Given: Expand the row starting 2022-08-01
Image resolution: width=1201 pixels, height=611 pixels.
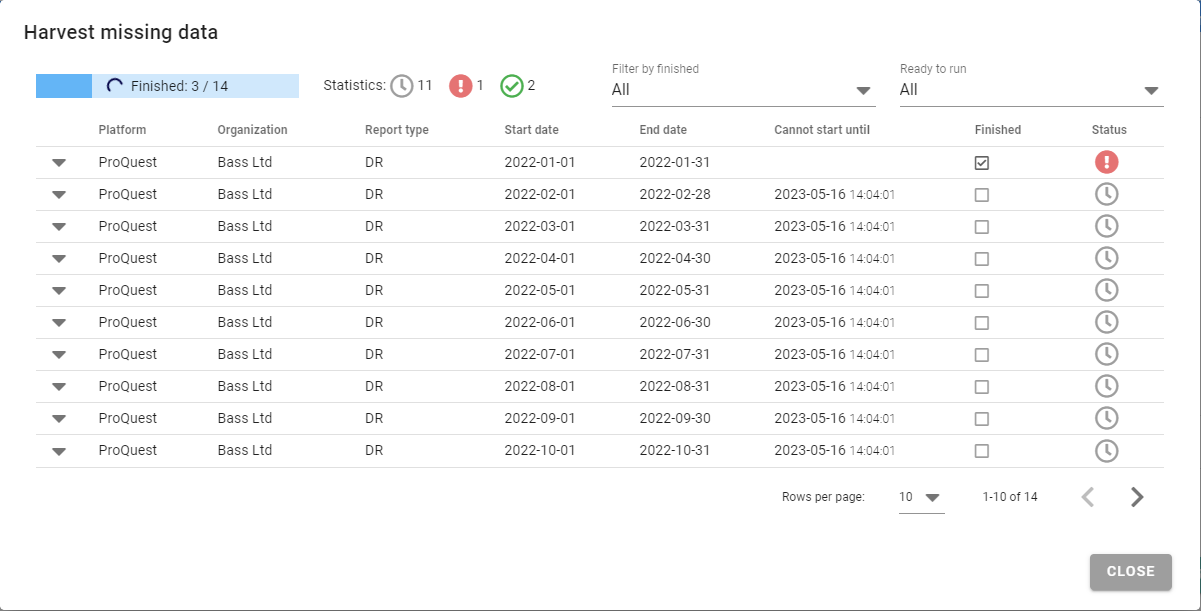Looking at the screenshot, I should coord(59,387).
